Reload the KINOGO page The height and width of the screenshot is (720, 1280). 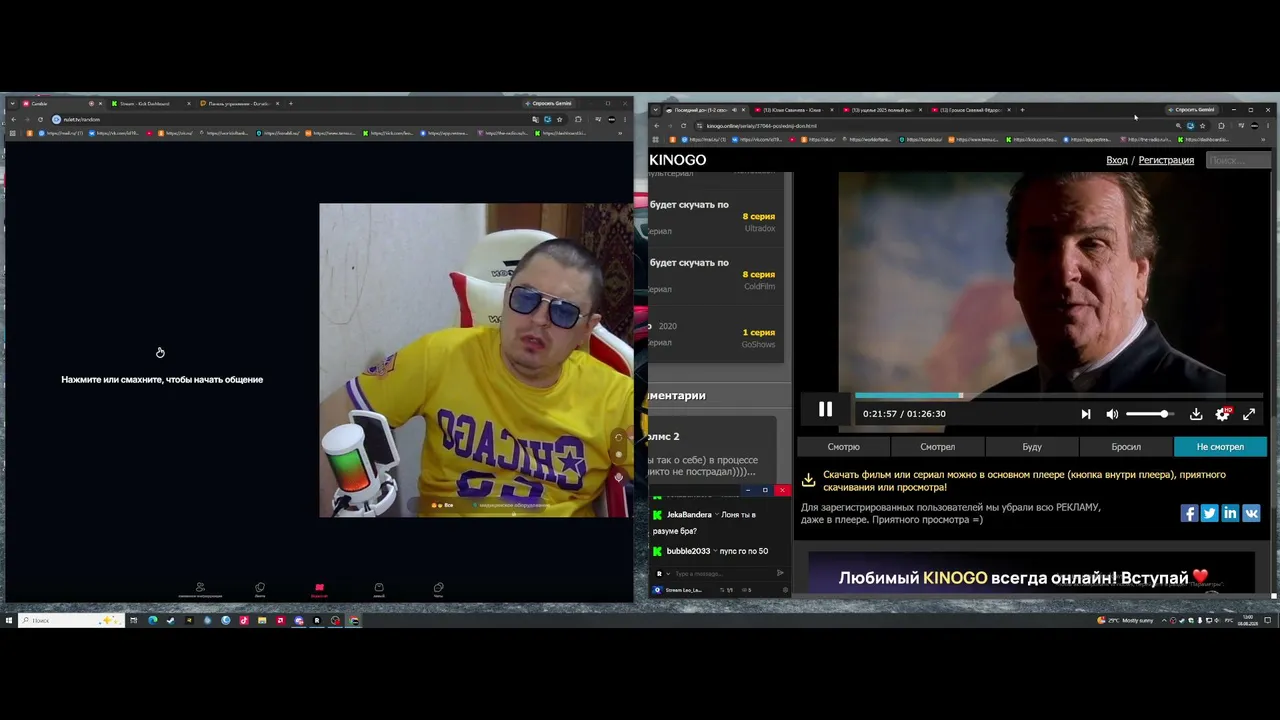pos(683,126)
